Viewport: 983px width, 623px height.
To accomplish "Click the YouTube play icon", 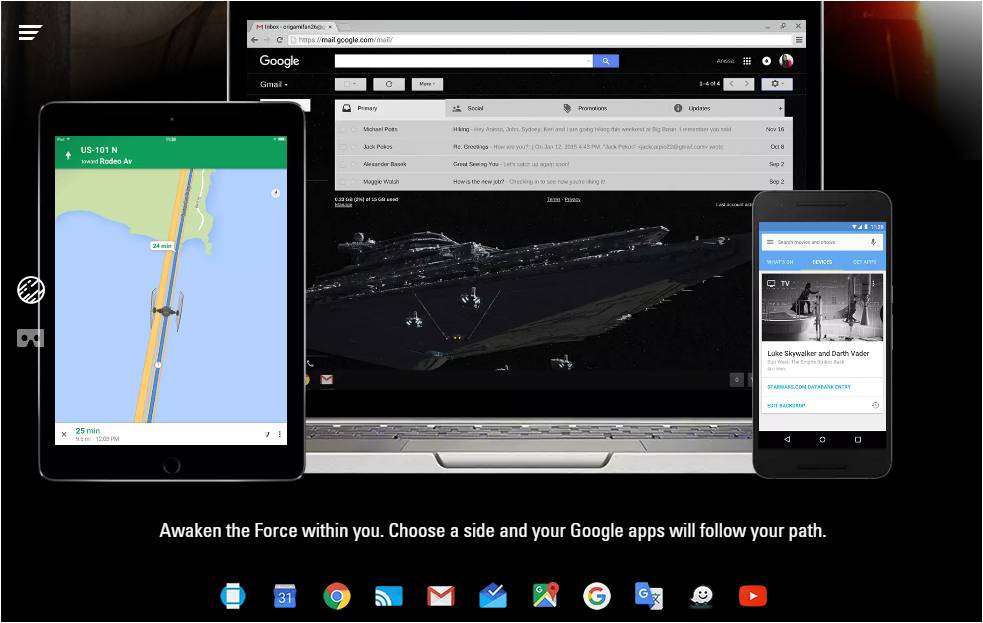I will pyautogui.click(x=753, y=596).
